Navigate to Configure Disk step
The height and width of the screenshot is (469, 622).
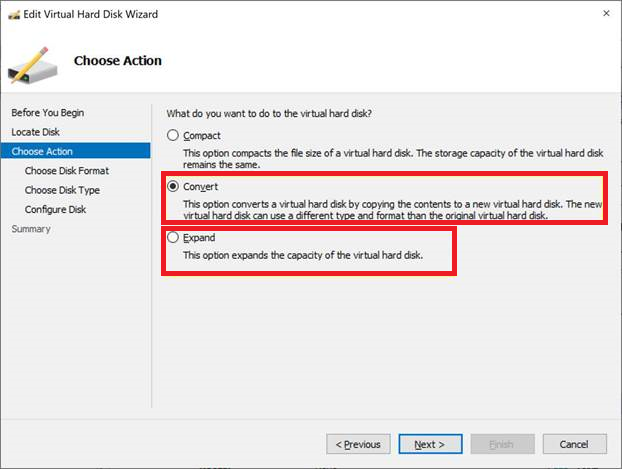point(56,209)
